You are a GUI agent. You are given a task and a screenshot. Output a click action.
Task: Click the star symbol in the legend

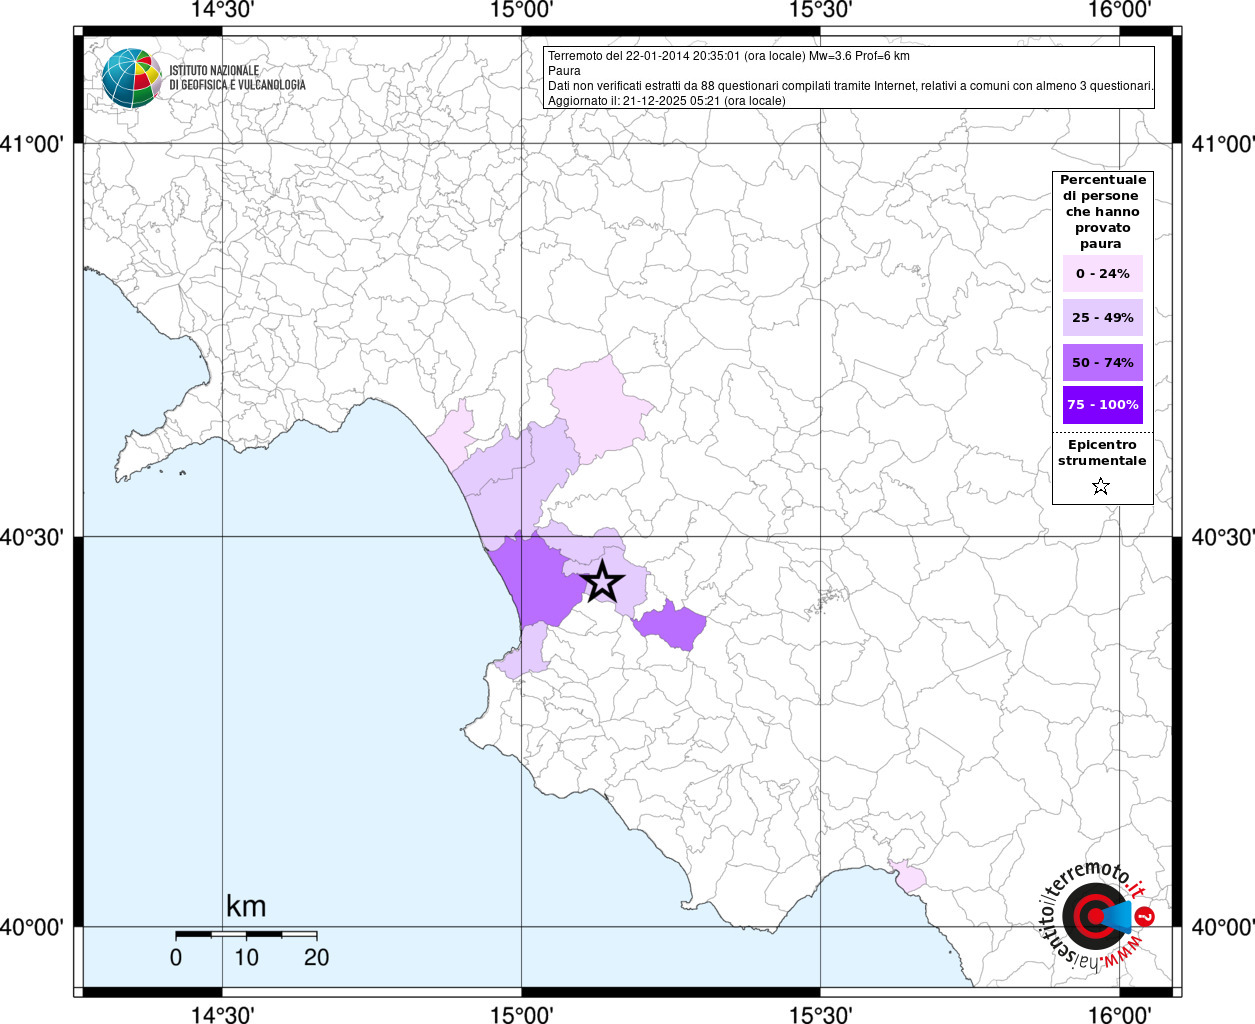tap(1101, 486)
